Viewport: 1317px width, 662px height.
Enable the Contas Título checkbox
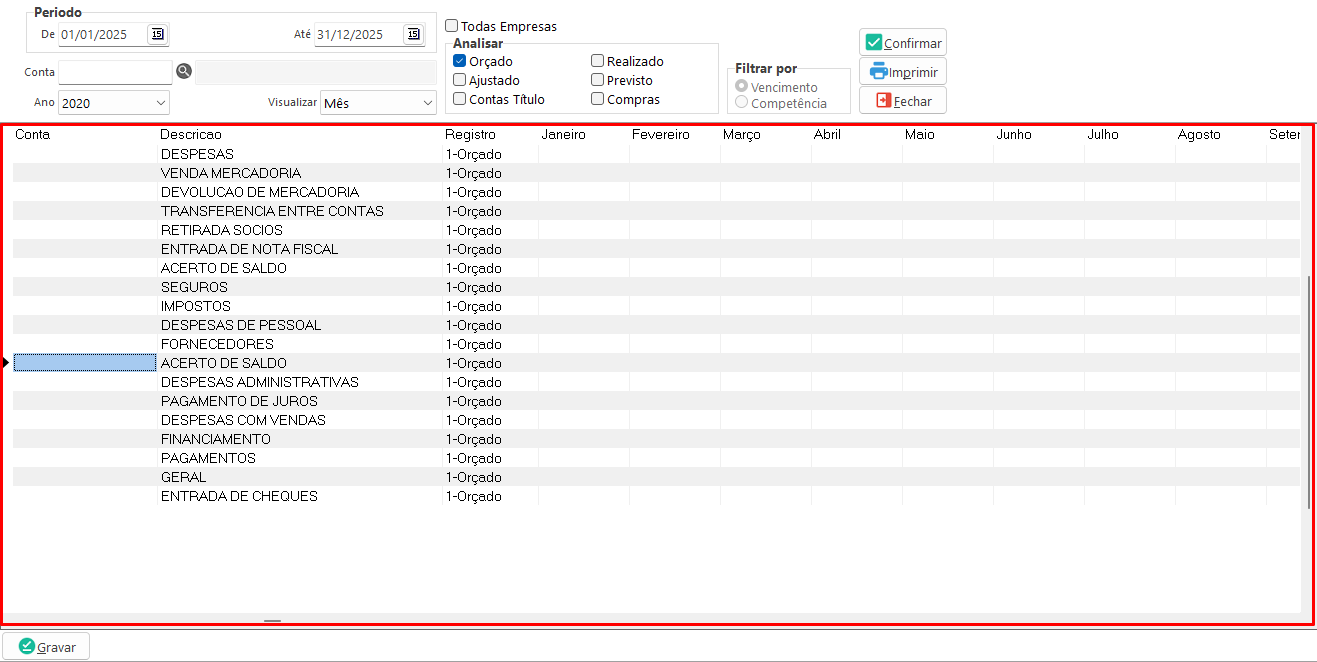point(460,99)
